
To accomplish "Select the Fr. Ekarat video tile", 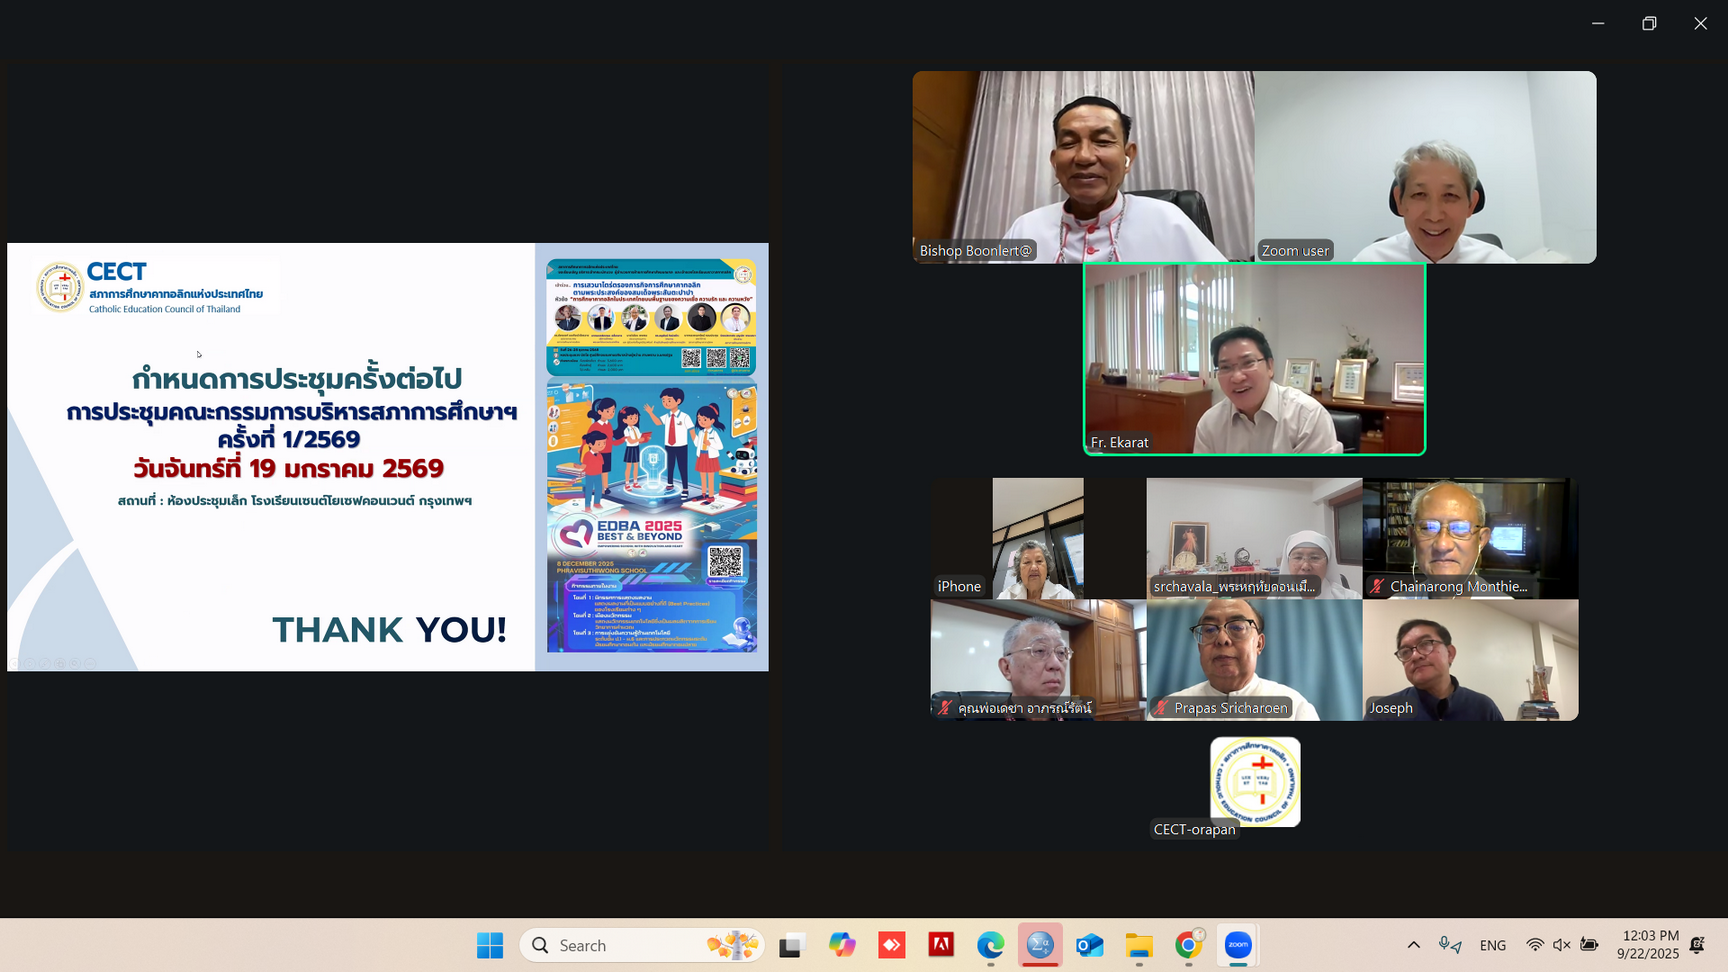I will coord(1254,359).
